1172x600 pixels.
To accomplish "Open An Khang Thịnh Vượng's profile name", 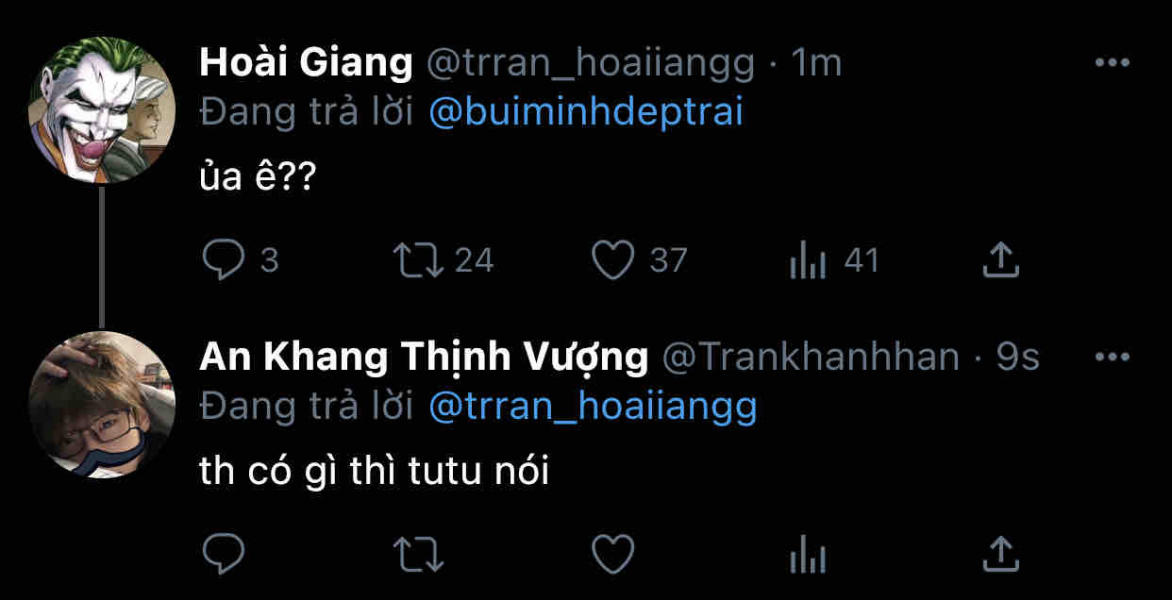I will tap(424, 357).
